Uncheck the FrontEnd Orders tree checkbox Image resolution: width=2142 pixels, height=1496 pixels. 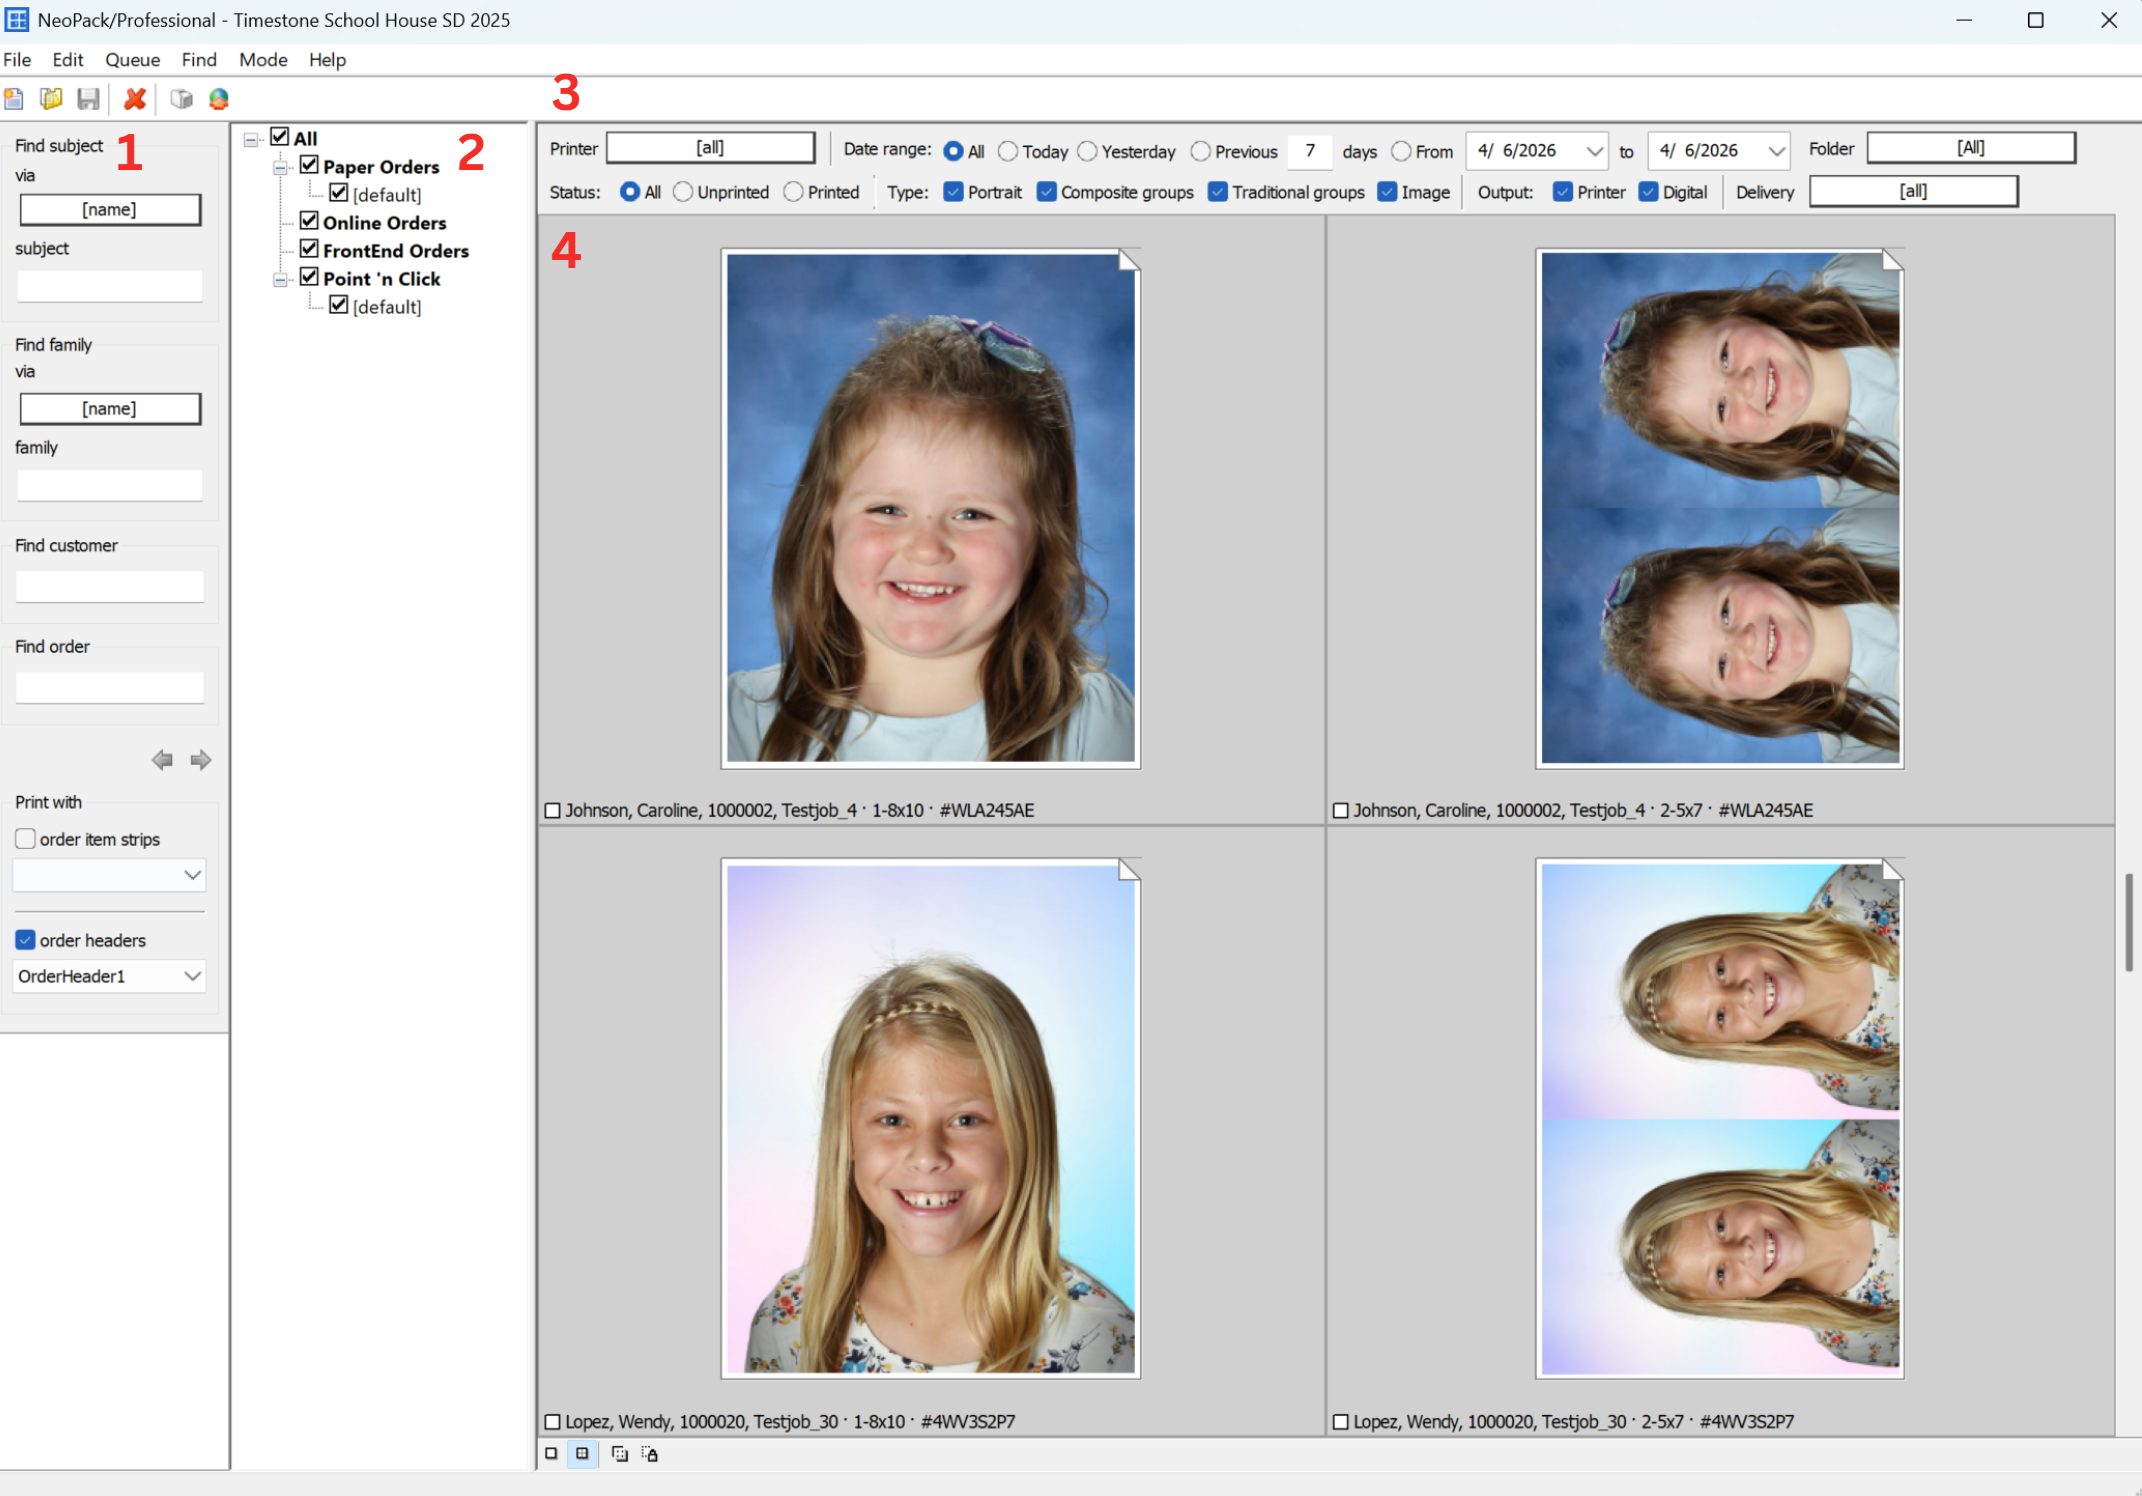click(309, 249)
